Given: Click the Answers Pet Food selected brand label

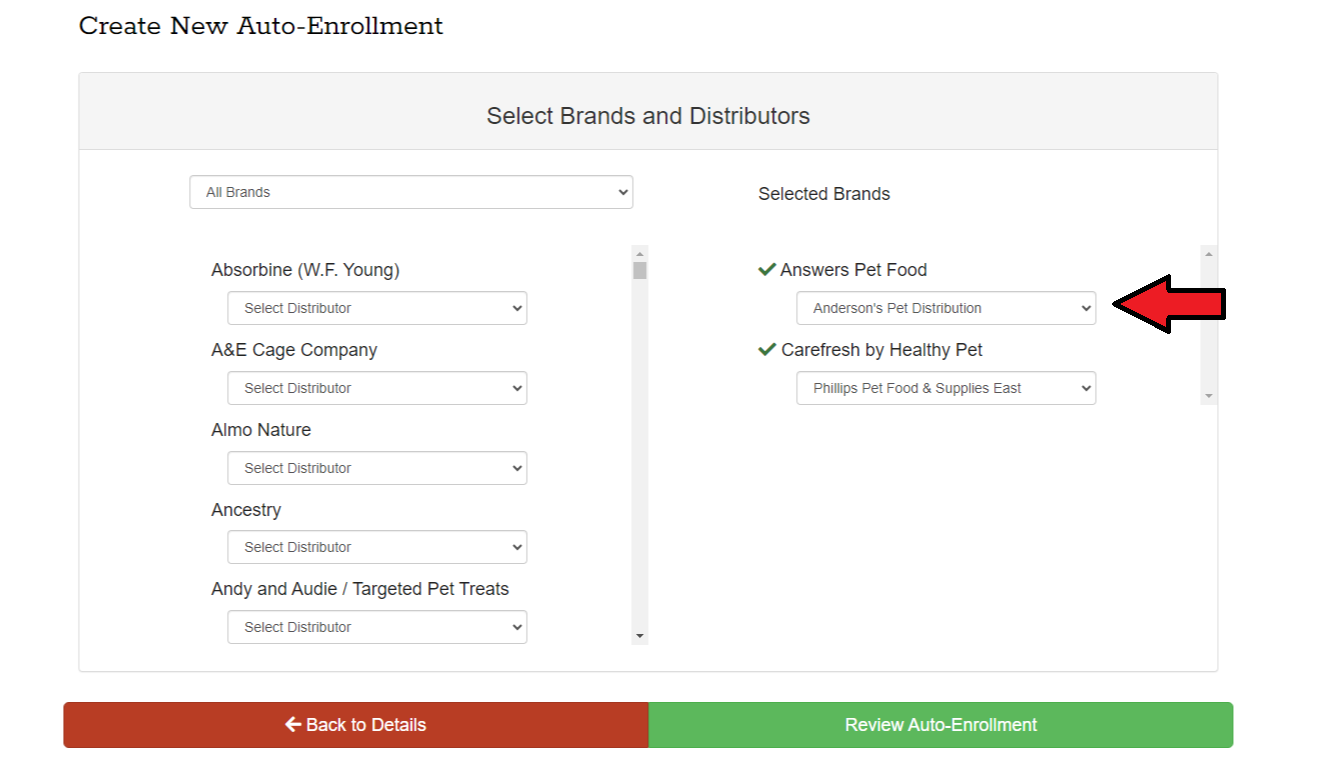Looking at the screenshot, I should [853, 270].
